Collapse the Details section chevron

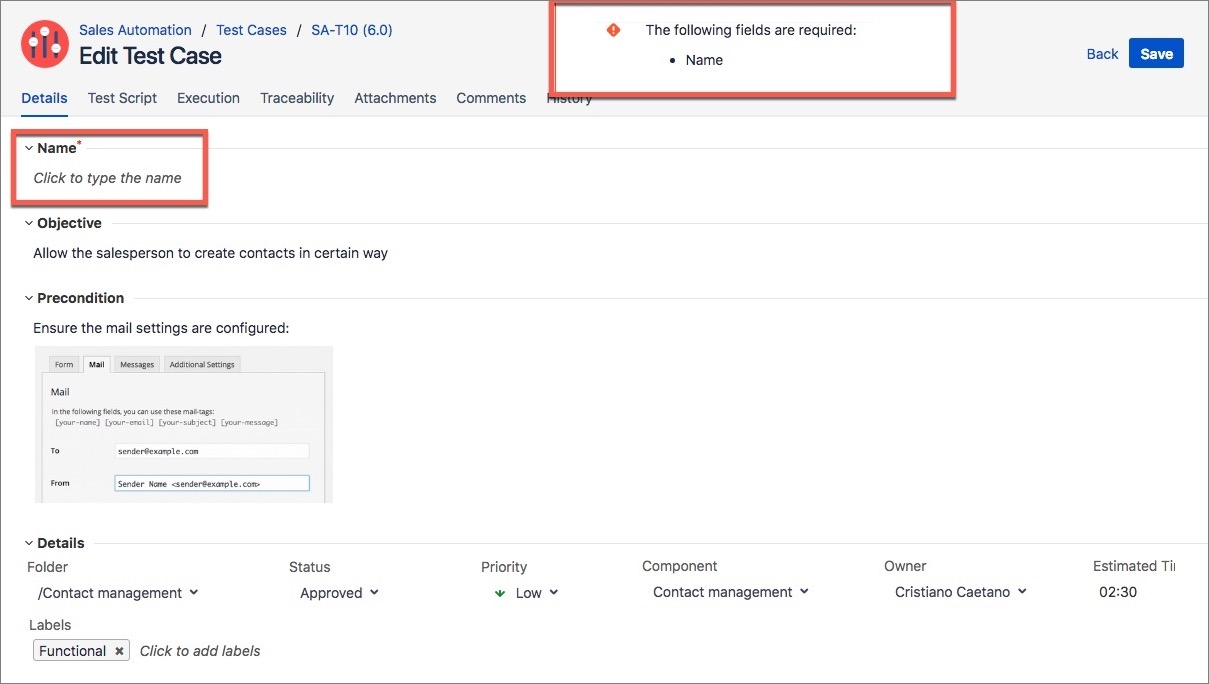pyautogui.click(x=29, y=543)
